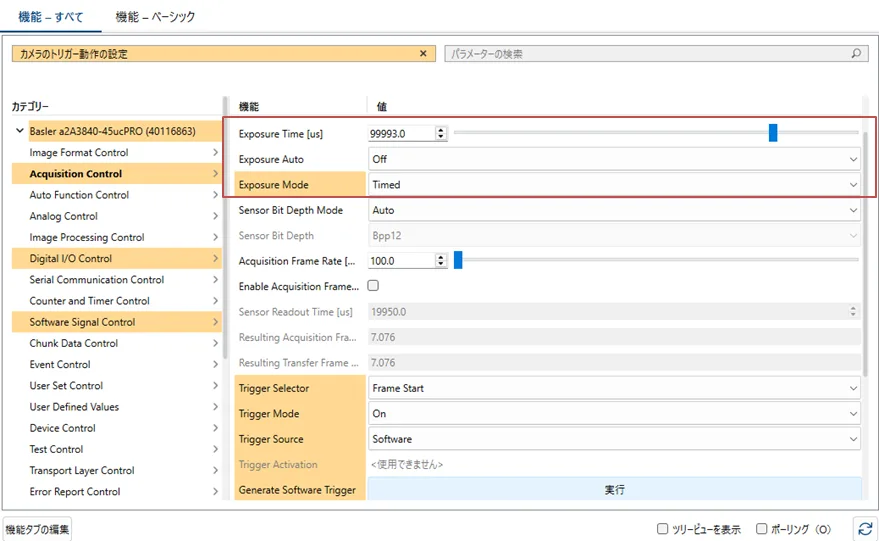Screen dimensions: 879x541
Task: Open the Exposure Auto dropdown
Action: (x=614, y=159)
